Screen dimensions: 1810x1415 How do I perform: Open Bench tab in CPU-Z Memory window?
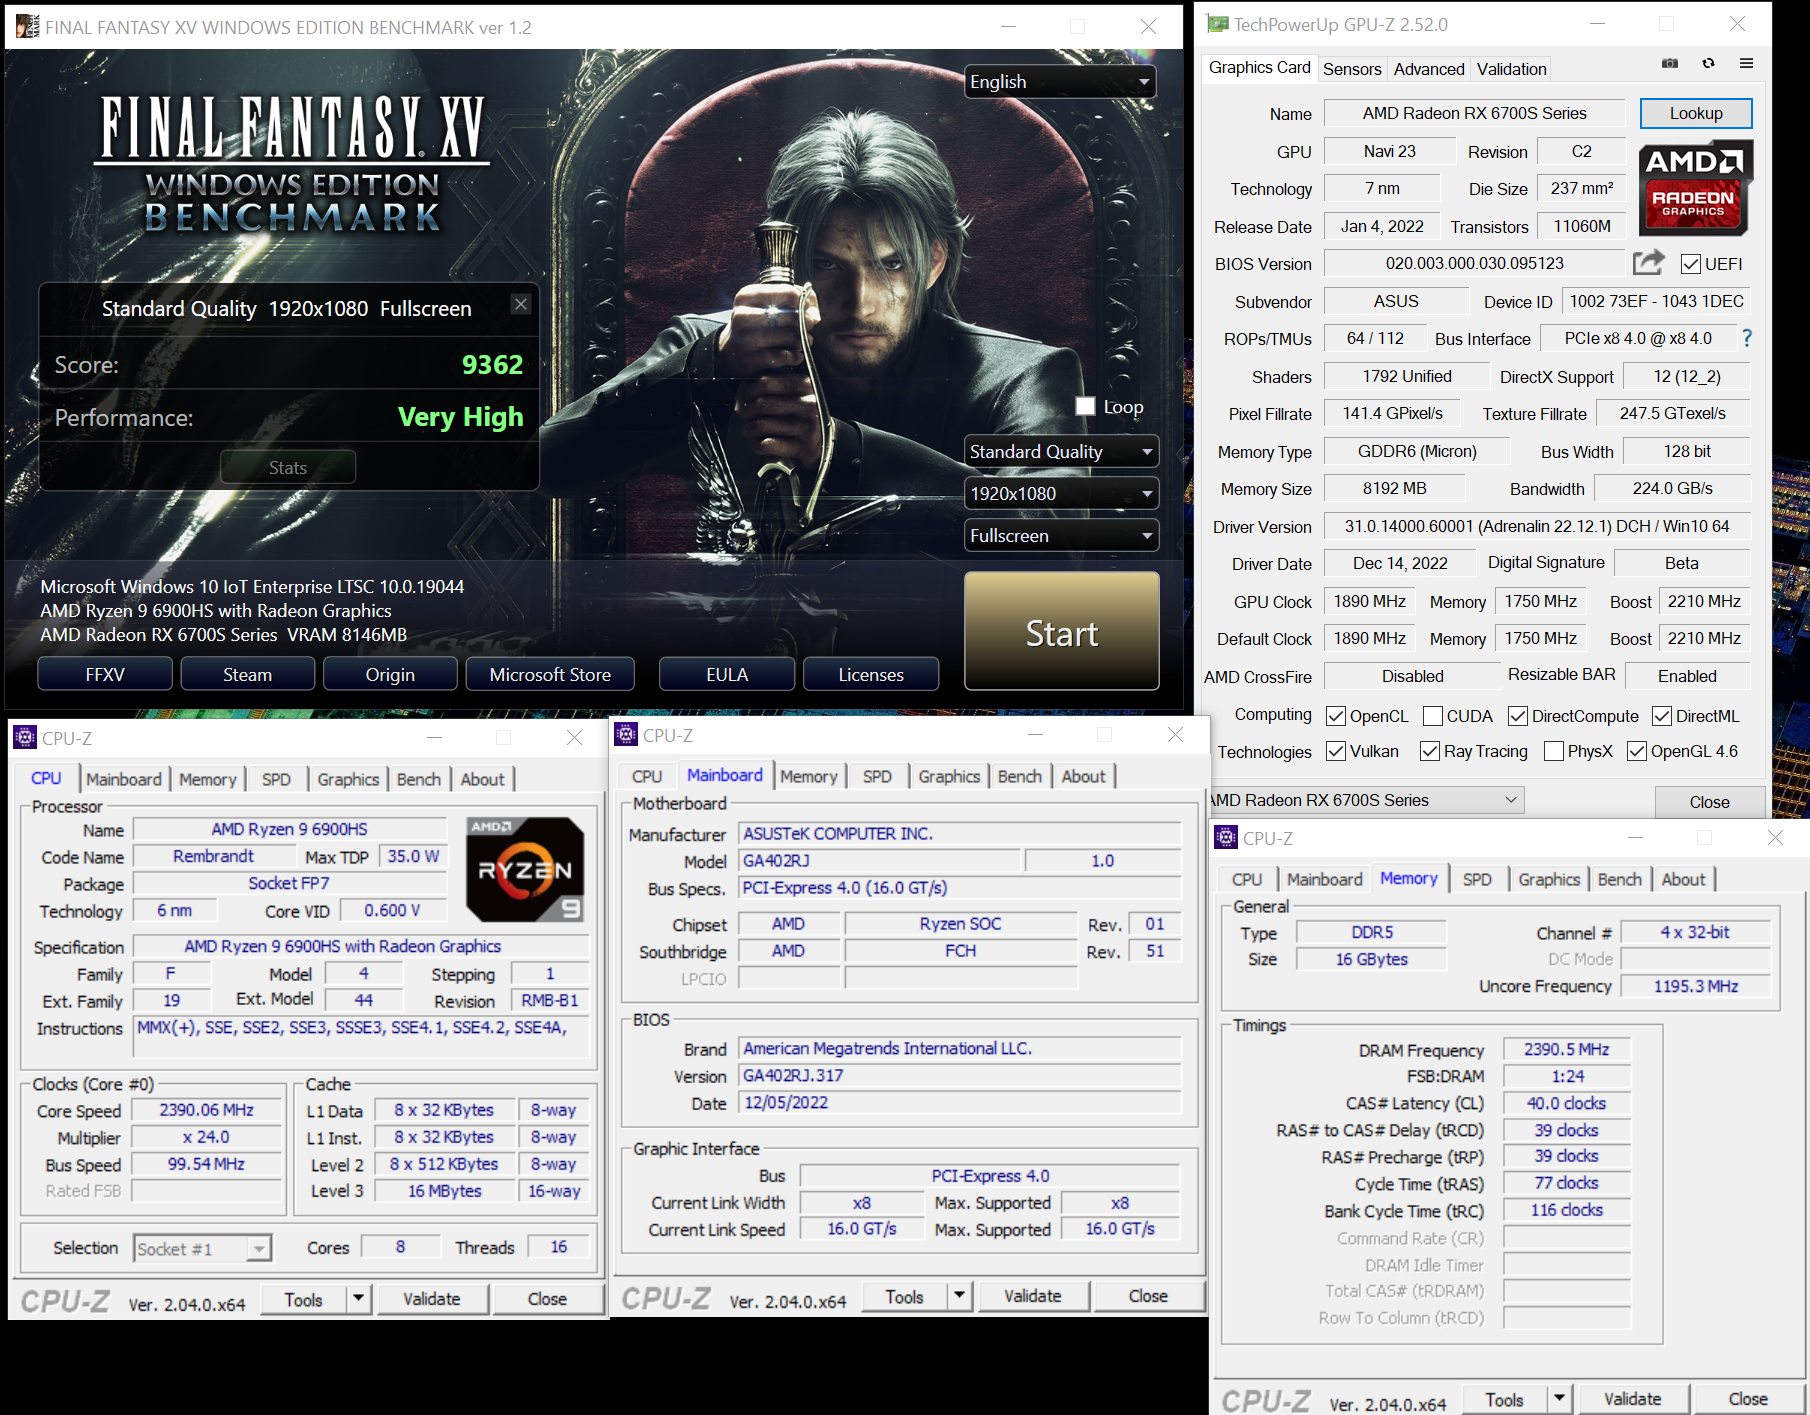tap(1619, 879)
